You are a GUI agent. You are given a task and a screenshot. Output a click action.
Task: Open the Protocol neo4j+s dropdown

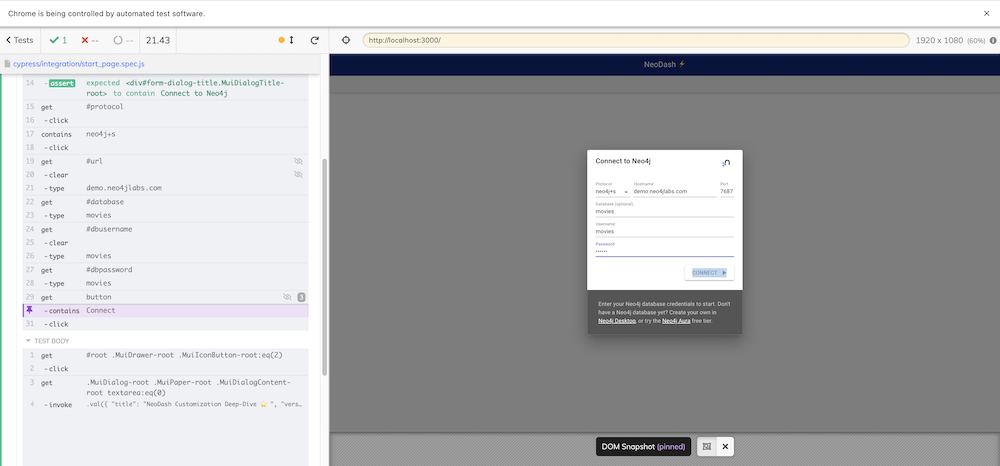(612, 191)
